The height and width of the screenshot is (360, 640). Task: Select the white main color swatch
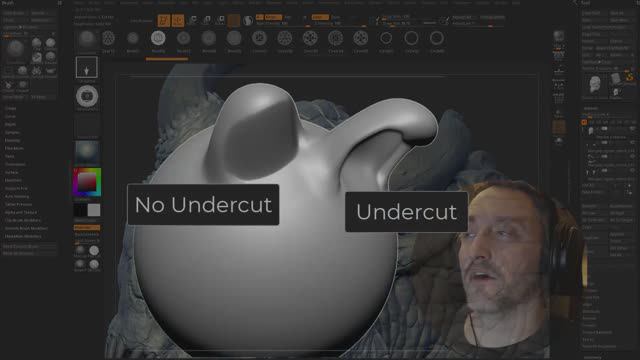pos(94,210)
